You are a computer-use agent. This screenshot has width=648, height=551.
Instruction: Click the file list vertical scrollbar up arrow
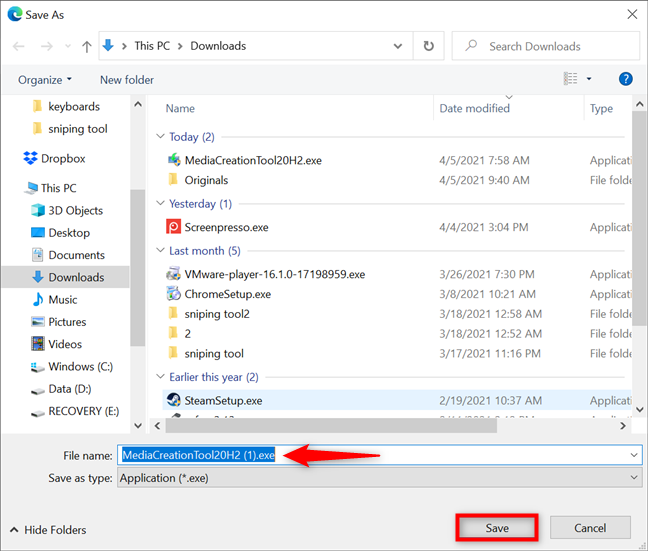click(639, 104)
